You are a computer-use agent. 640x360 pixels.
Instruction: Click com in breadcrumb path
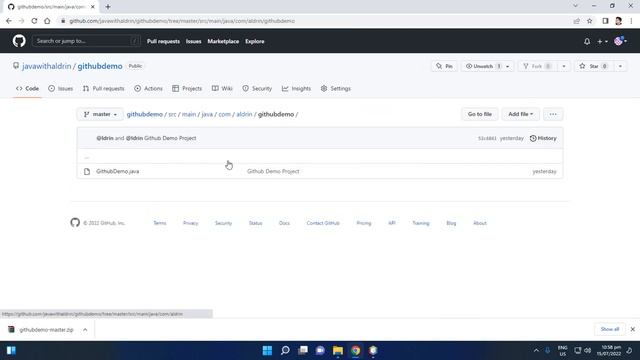[224, 114]
